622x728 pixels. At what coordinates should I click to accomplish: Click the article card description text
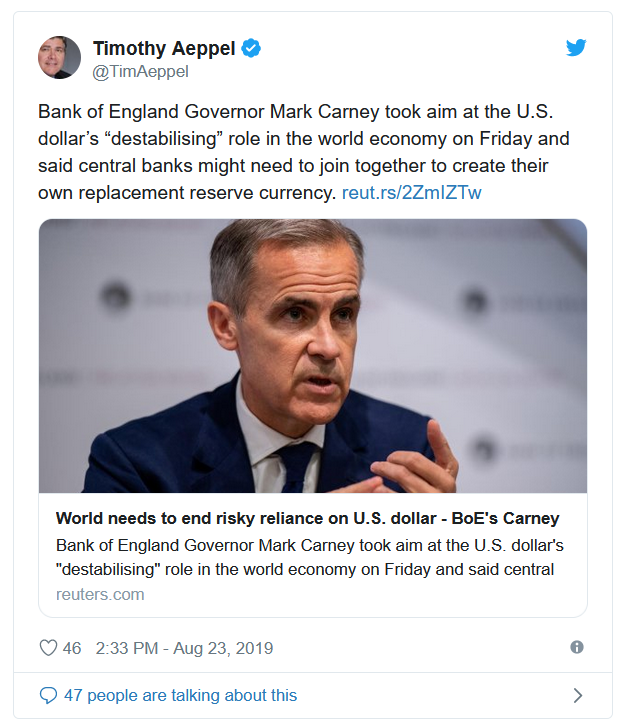click(x=310, y=557)
